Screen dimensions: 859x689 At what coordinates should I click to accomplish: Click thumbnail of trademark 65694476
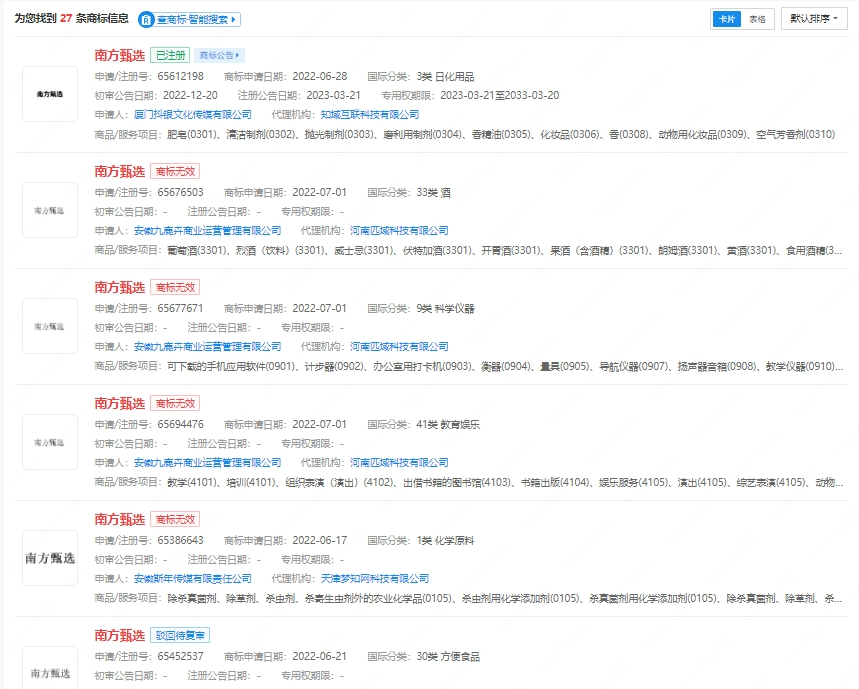click(50, 442)
